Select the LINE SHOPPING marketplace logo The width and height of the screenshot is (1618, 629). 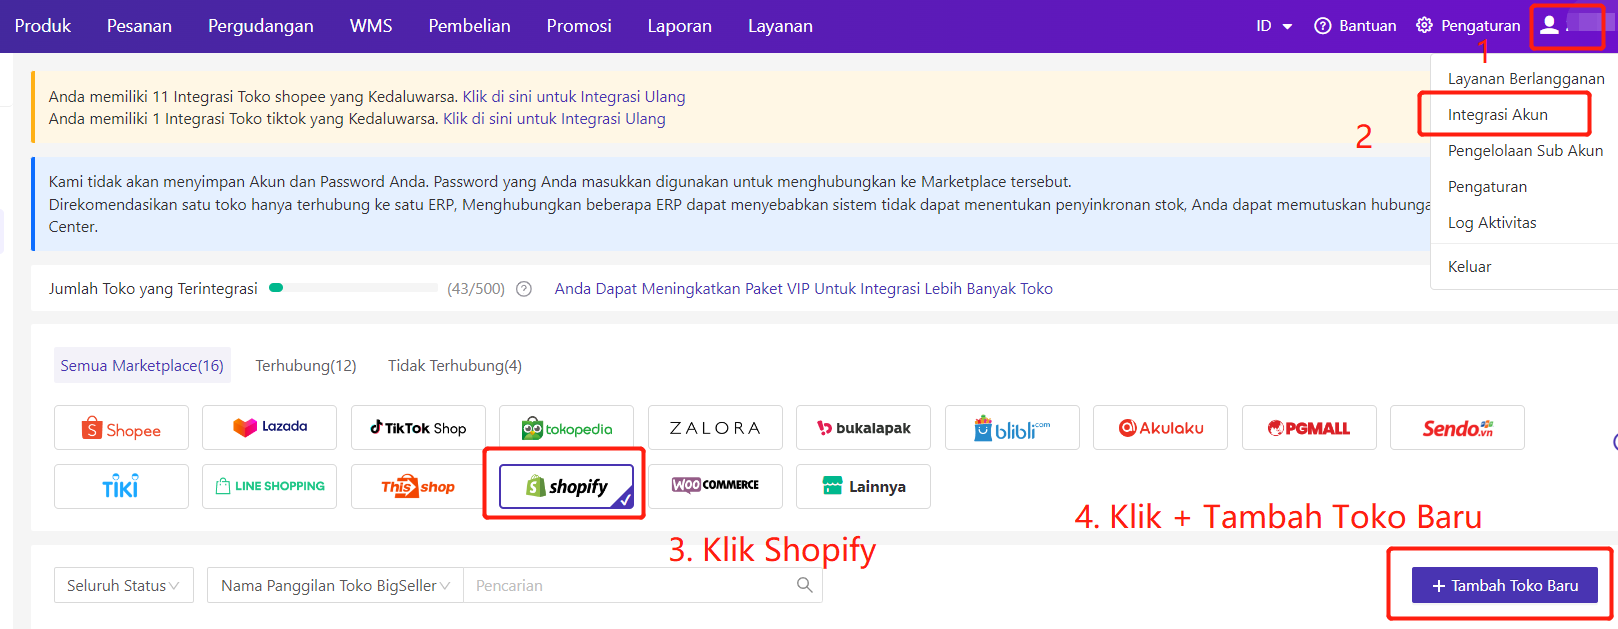pos(269,487)
